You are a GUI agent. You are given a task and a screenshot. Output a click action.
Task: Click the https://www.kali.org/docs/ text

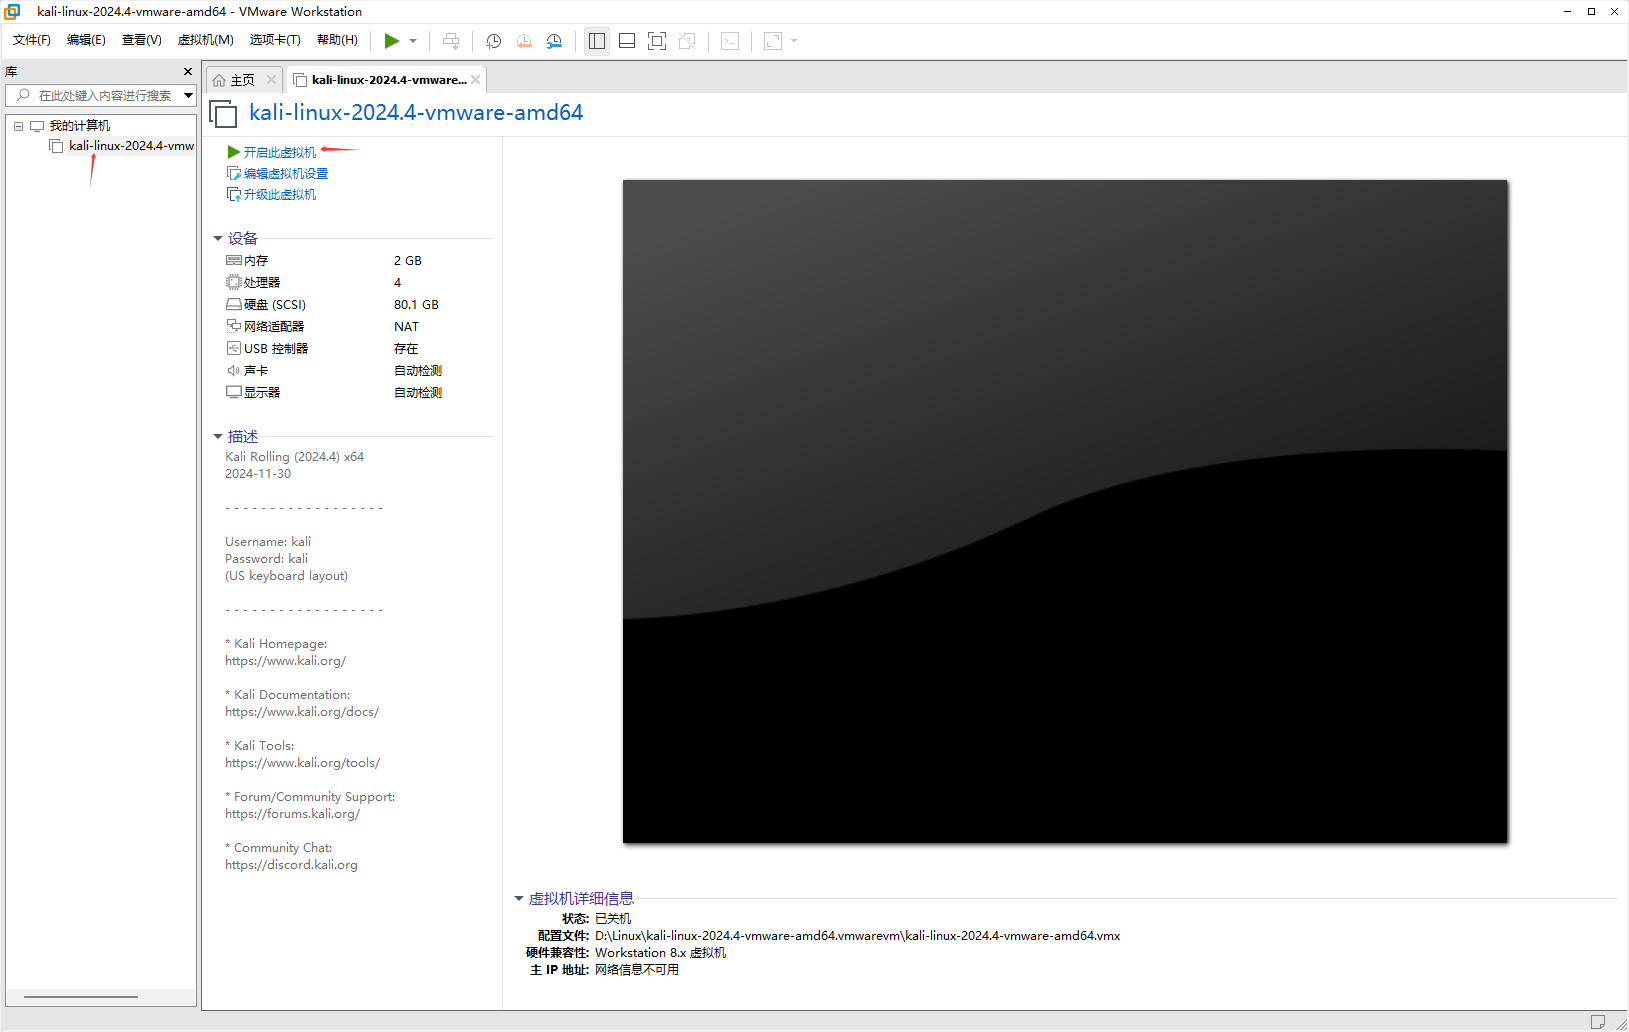[302, 712]
